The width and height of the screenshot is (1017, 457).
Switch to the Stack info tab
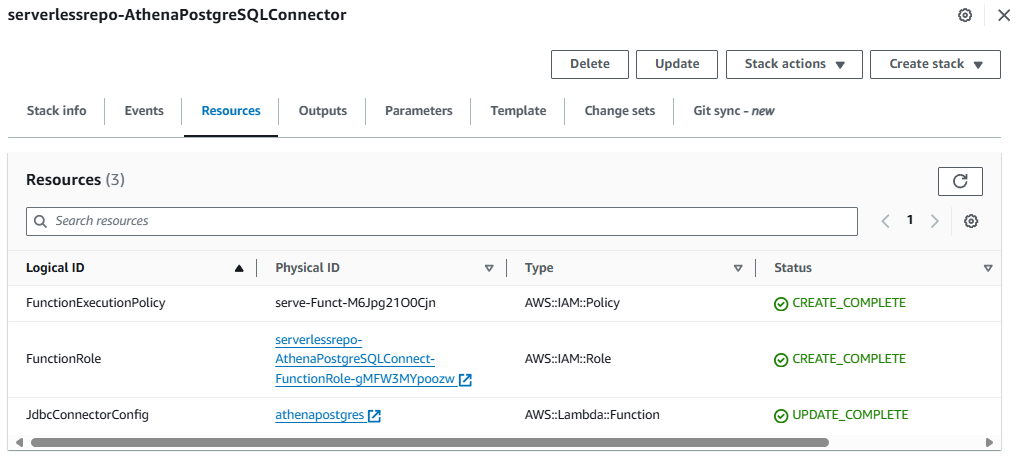click(x=56, y=111)
